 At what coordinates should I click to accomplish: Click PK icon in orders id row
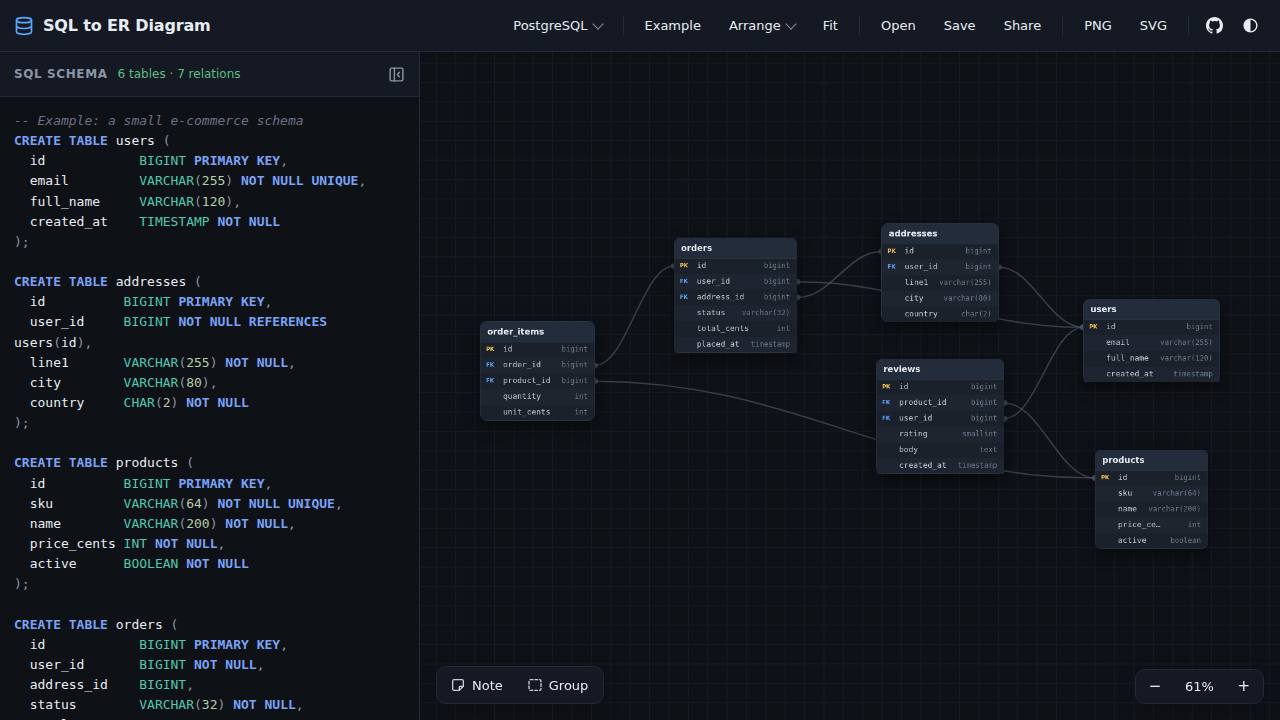(684, 266)
